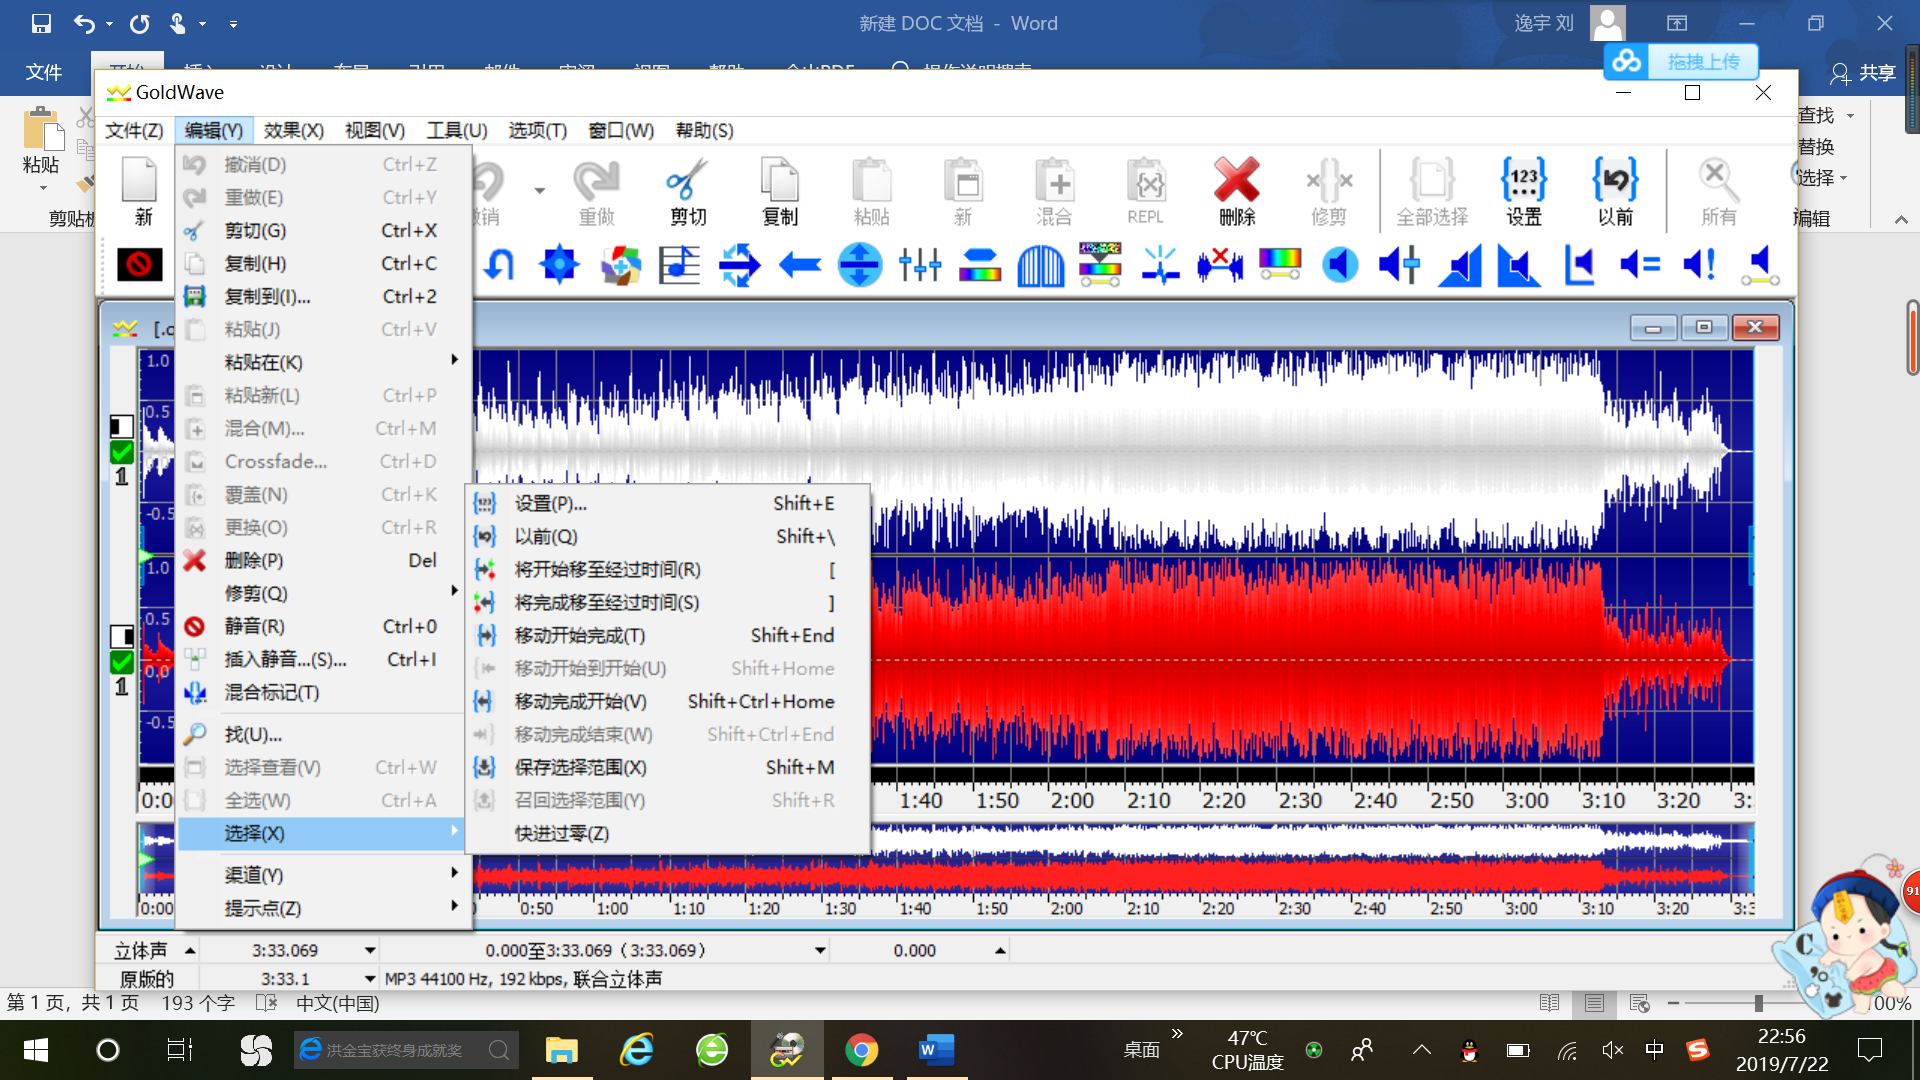Image resolution: width=1920 pixels, height=1080 pixels.
Task: Open the 3:33.069 length dropdown arrow
Action: (x=370, y=950)
